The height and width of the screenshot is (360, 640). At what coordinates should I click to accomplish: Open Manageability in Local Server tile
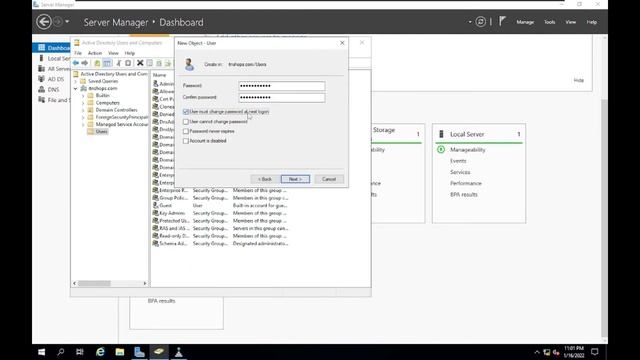click(x=467, y=150)
